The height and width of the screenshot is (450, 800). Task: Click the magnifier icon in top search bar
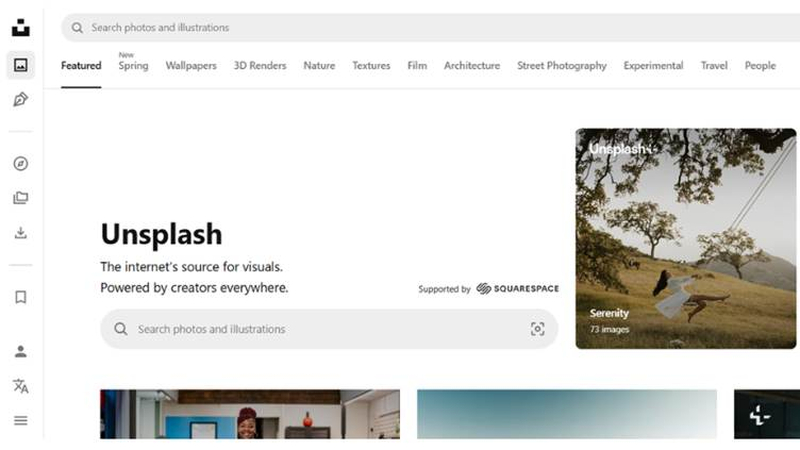(x=77, y=28)
